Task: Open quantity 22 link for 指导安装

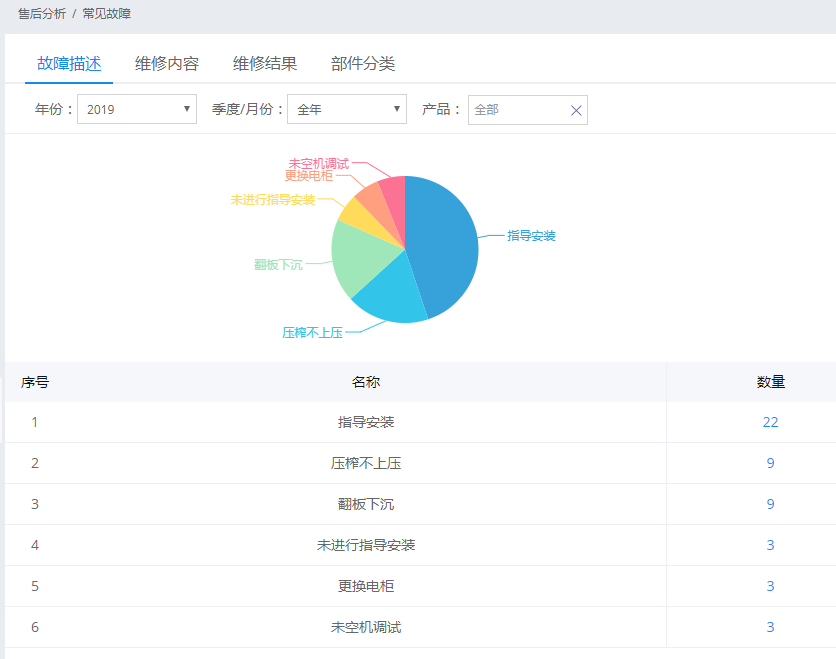Action: [x=770, y=422]
